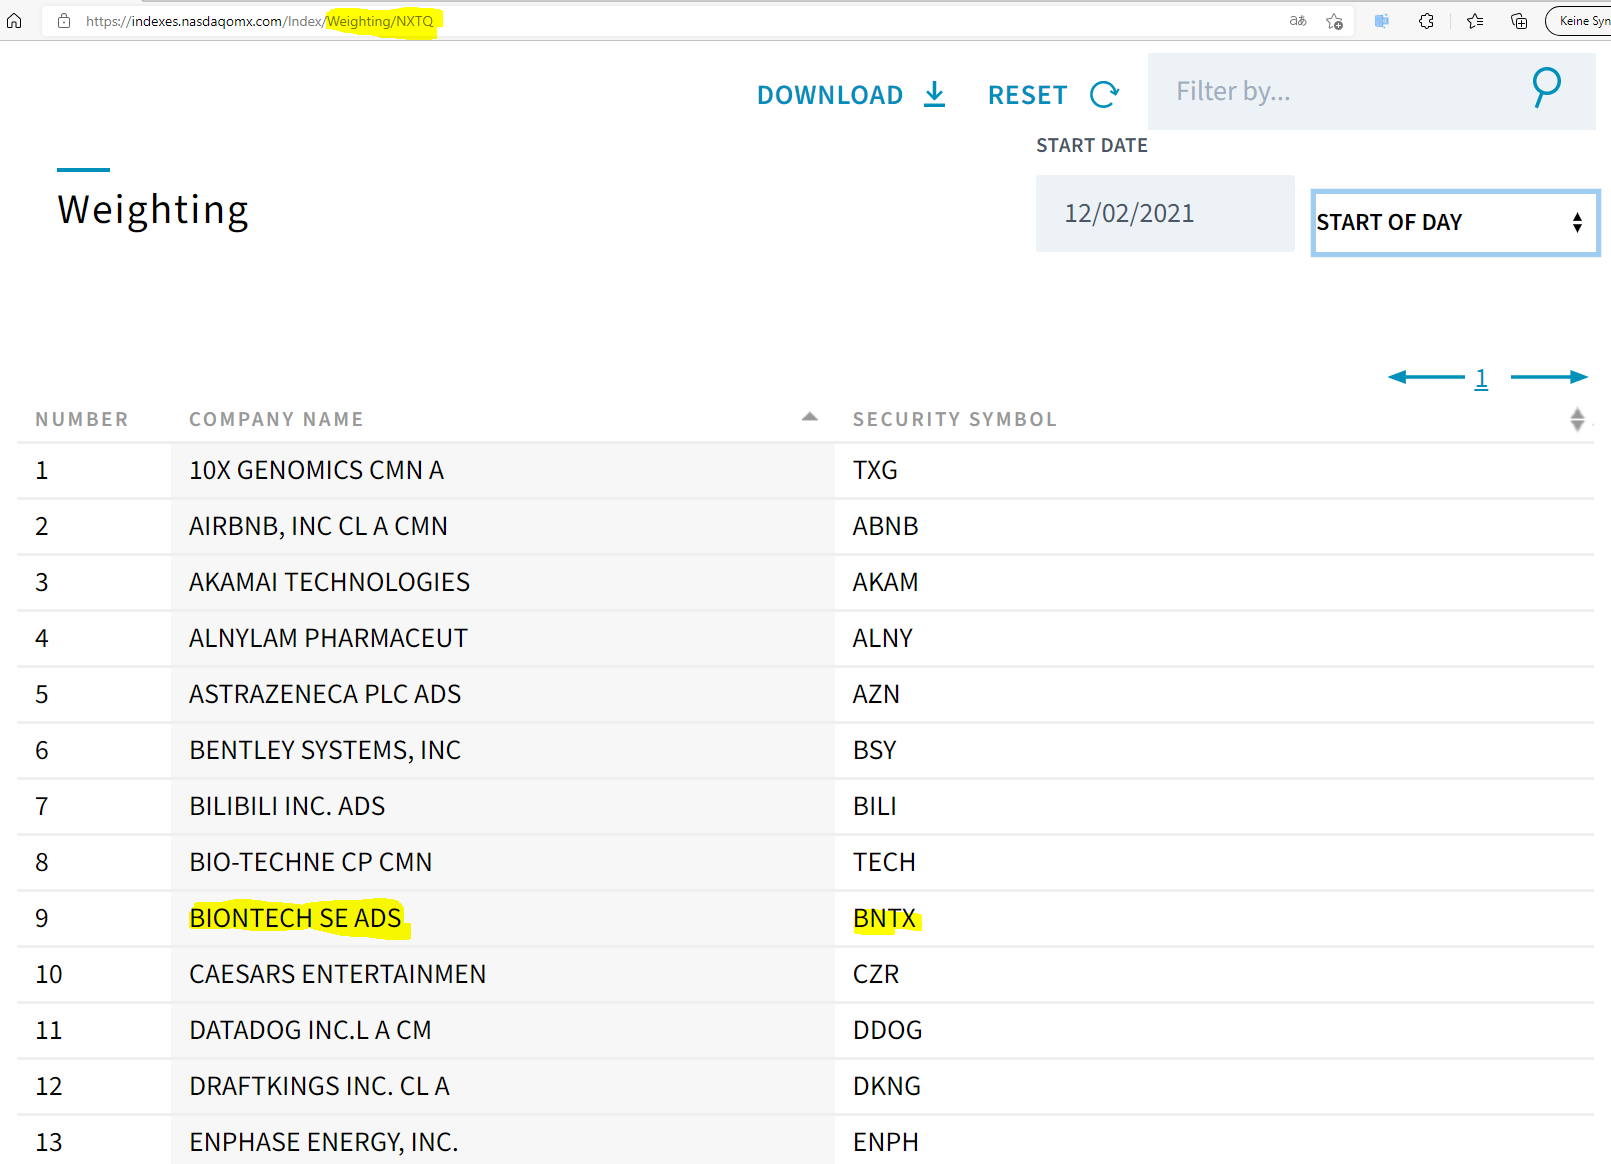Image resolution: width=1611 pixels, height=1164 pixels.
Task: Click the AKAM security symbol
Action: (x=885, y=582)
